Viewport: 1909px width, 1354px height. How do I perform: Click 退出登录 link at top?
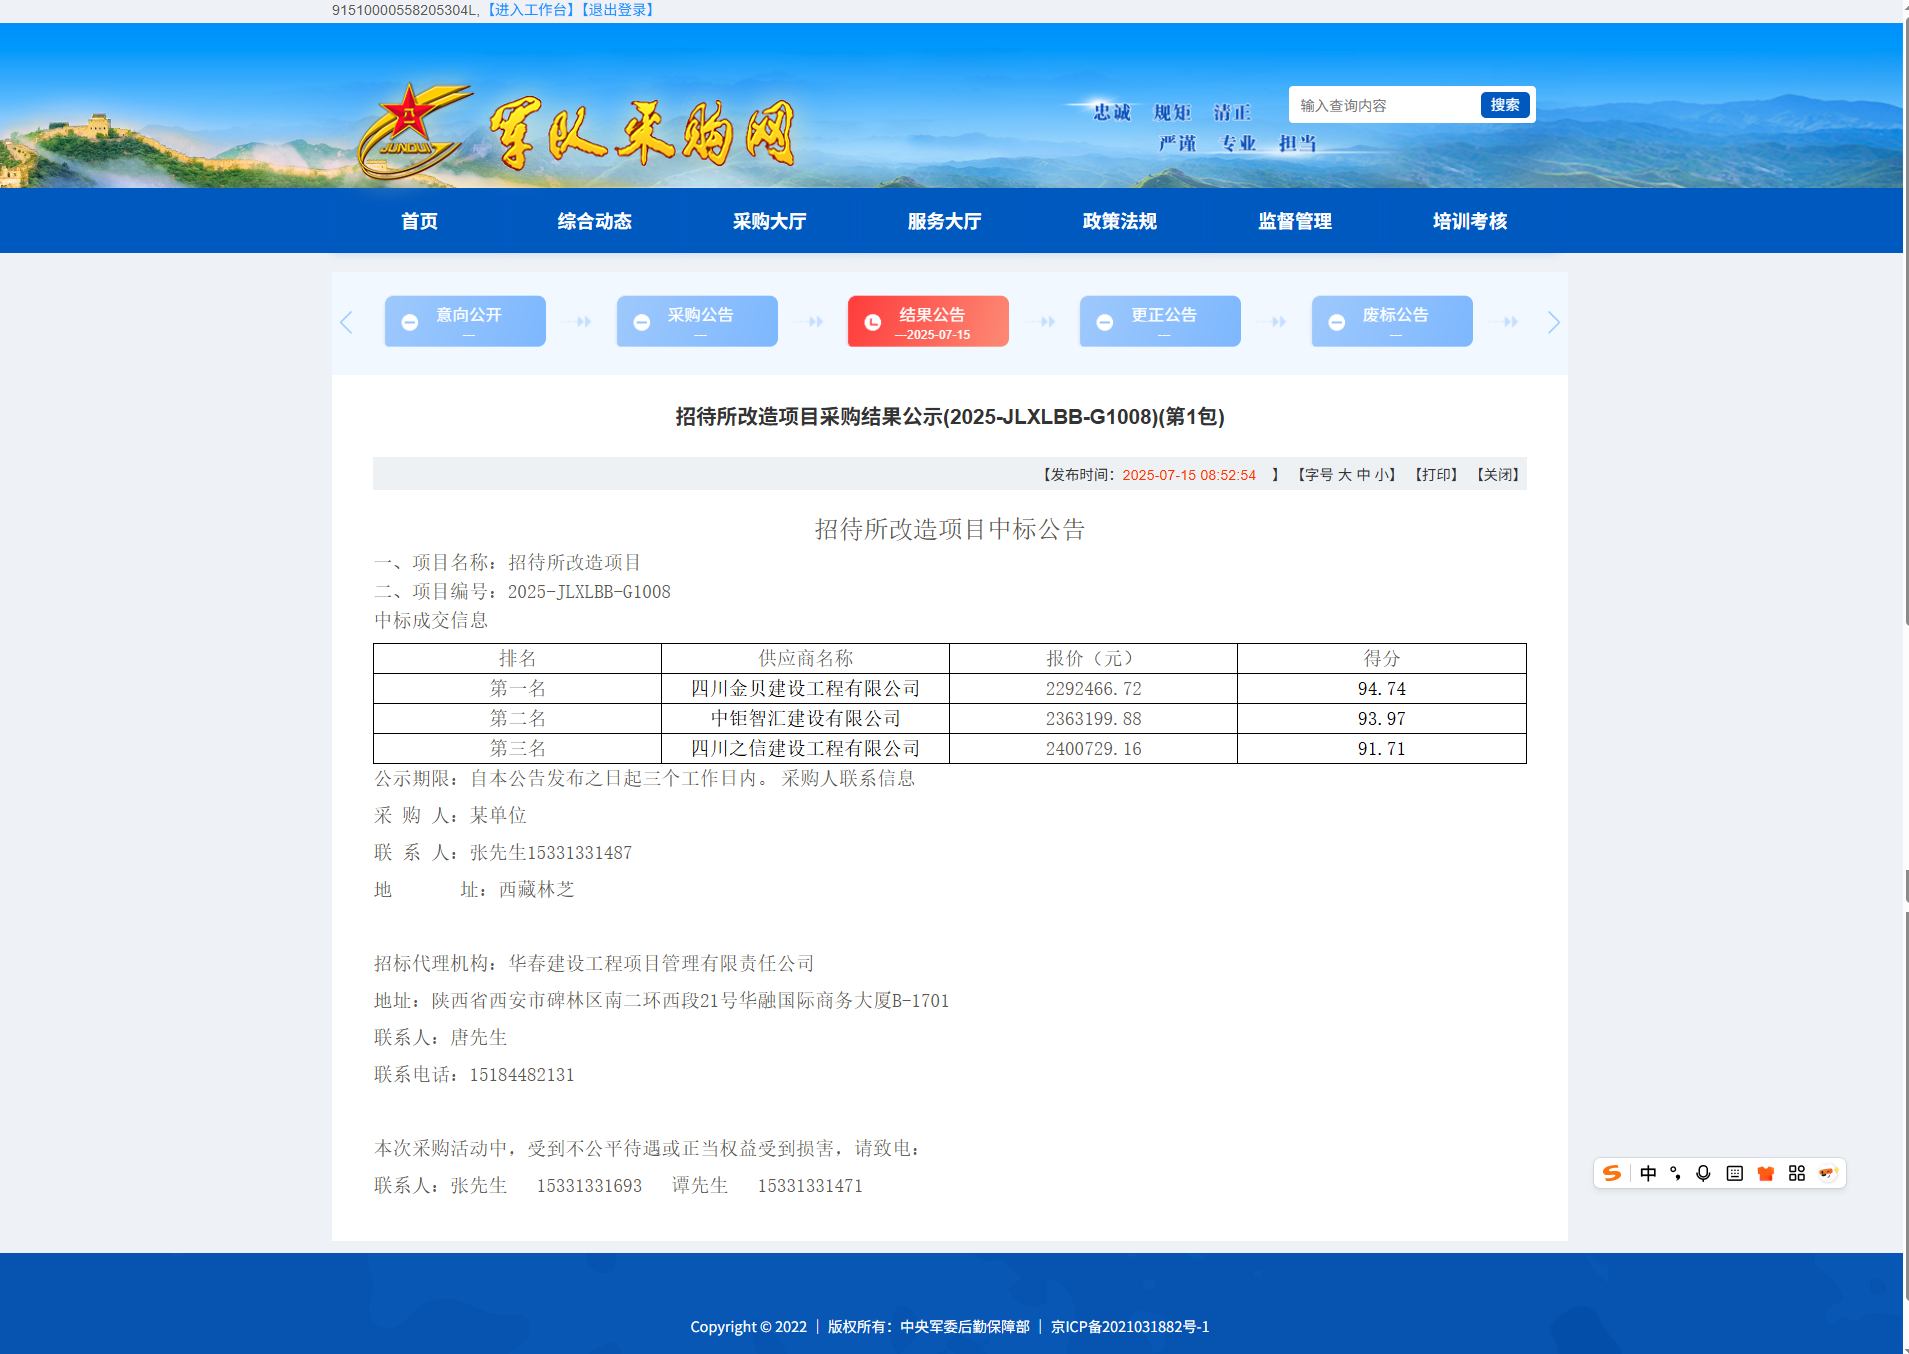pos(618,10)
